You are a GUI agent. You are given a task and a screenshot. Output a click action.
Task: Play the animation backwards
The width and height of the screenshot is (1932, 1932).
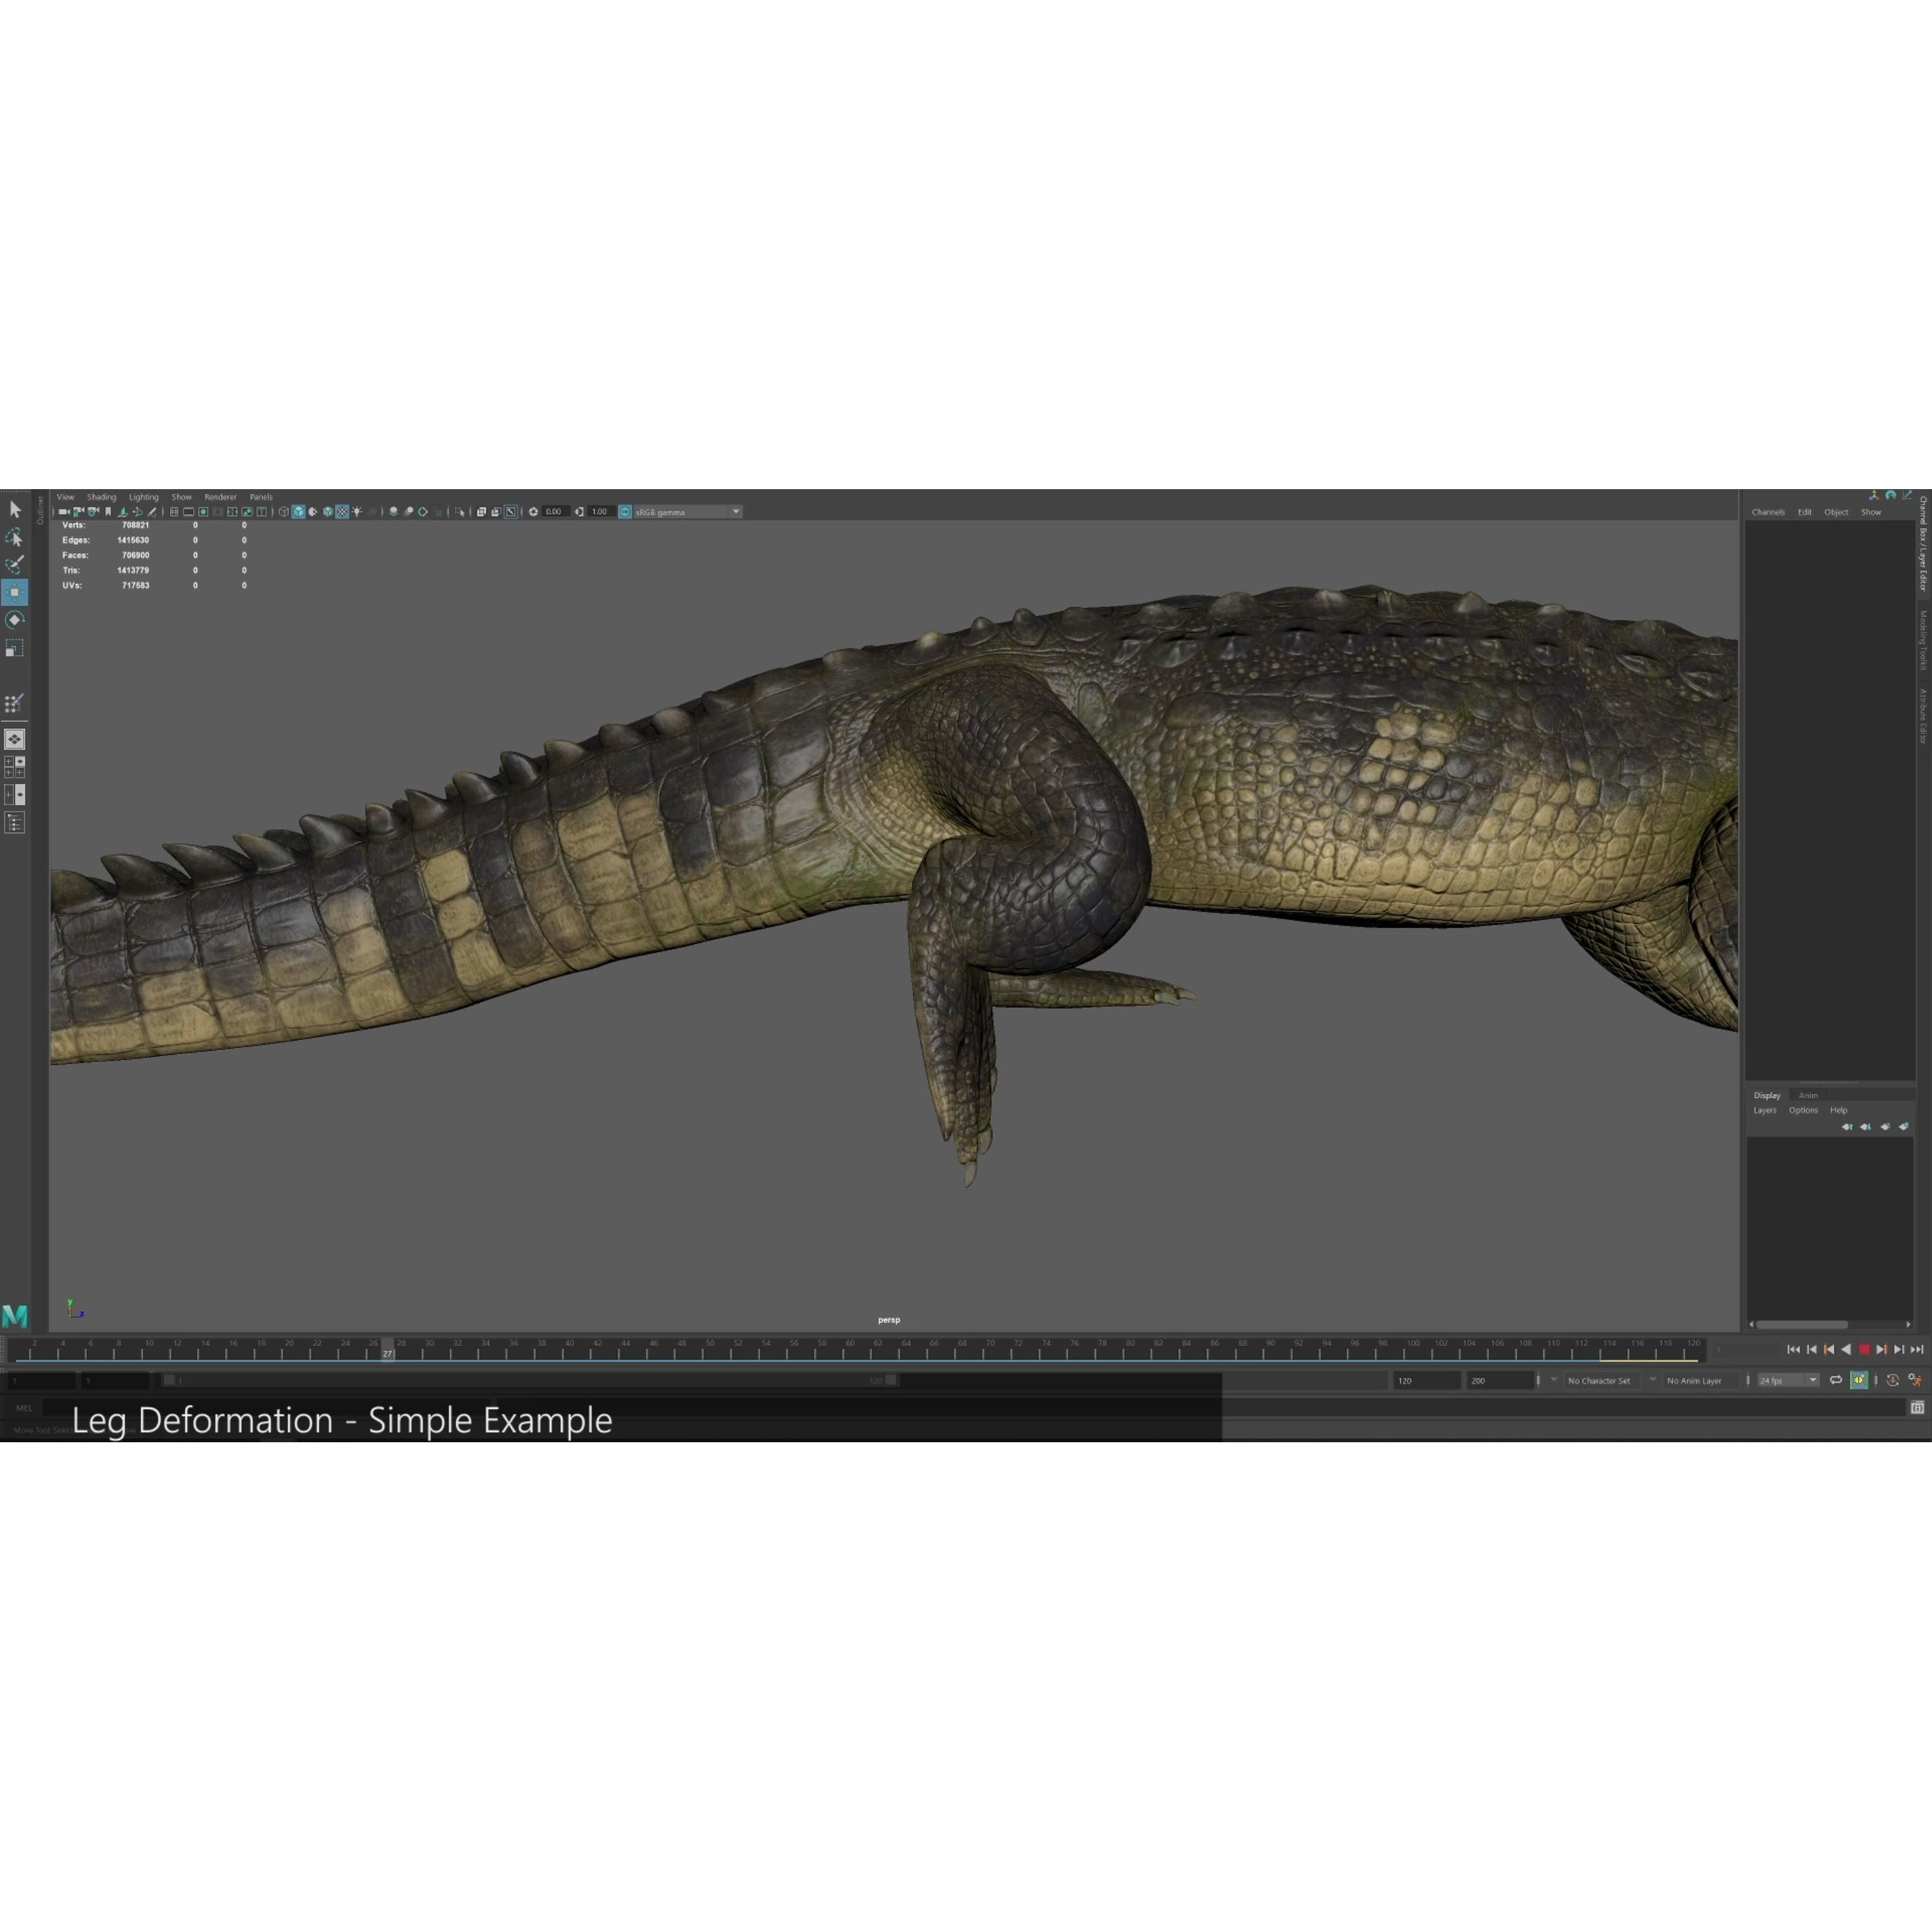pos(1846,1350)
